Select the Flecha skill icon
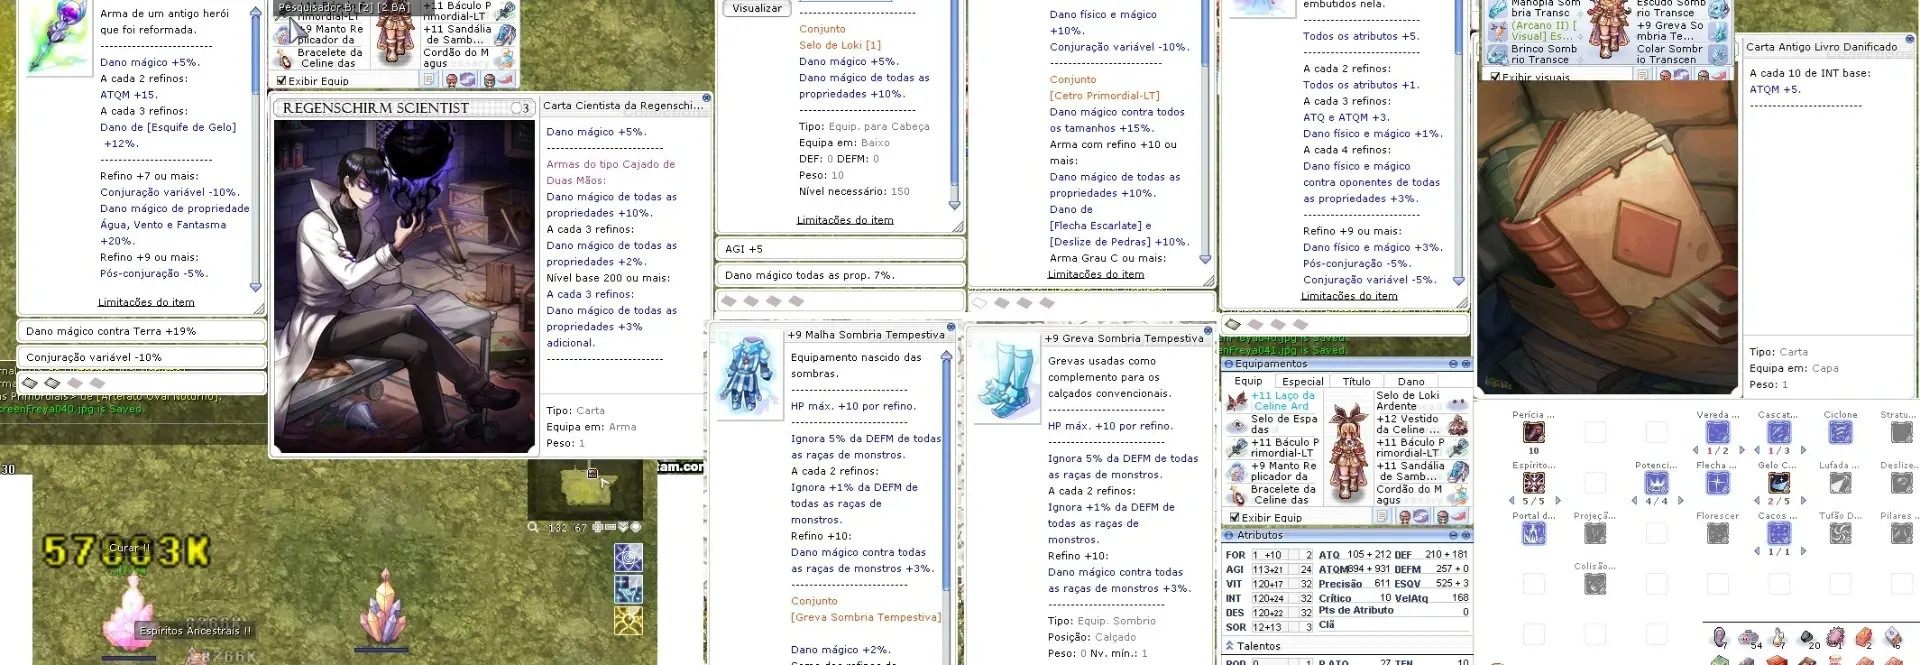The image size is (1920, 665). coord(1718,483)
